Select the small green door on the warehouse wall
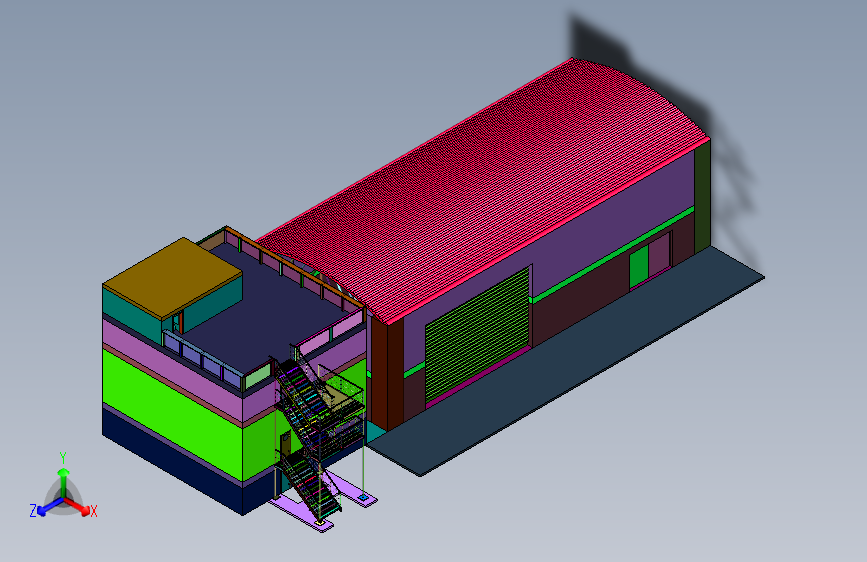 [x=639, y=268]
